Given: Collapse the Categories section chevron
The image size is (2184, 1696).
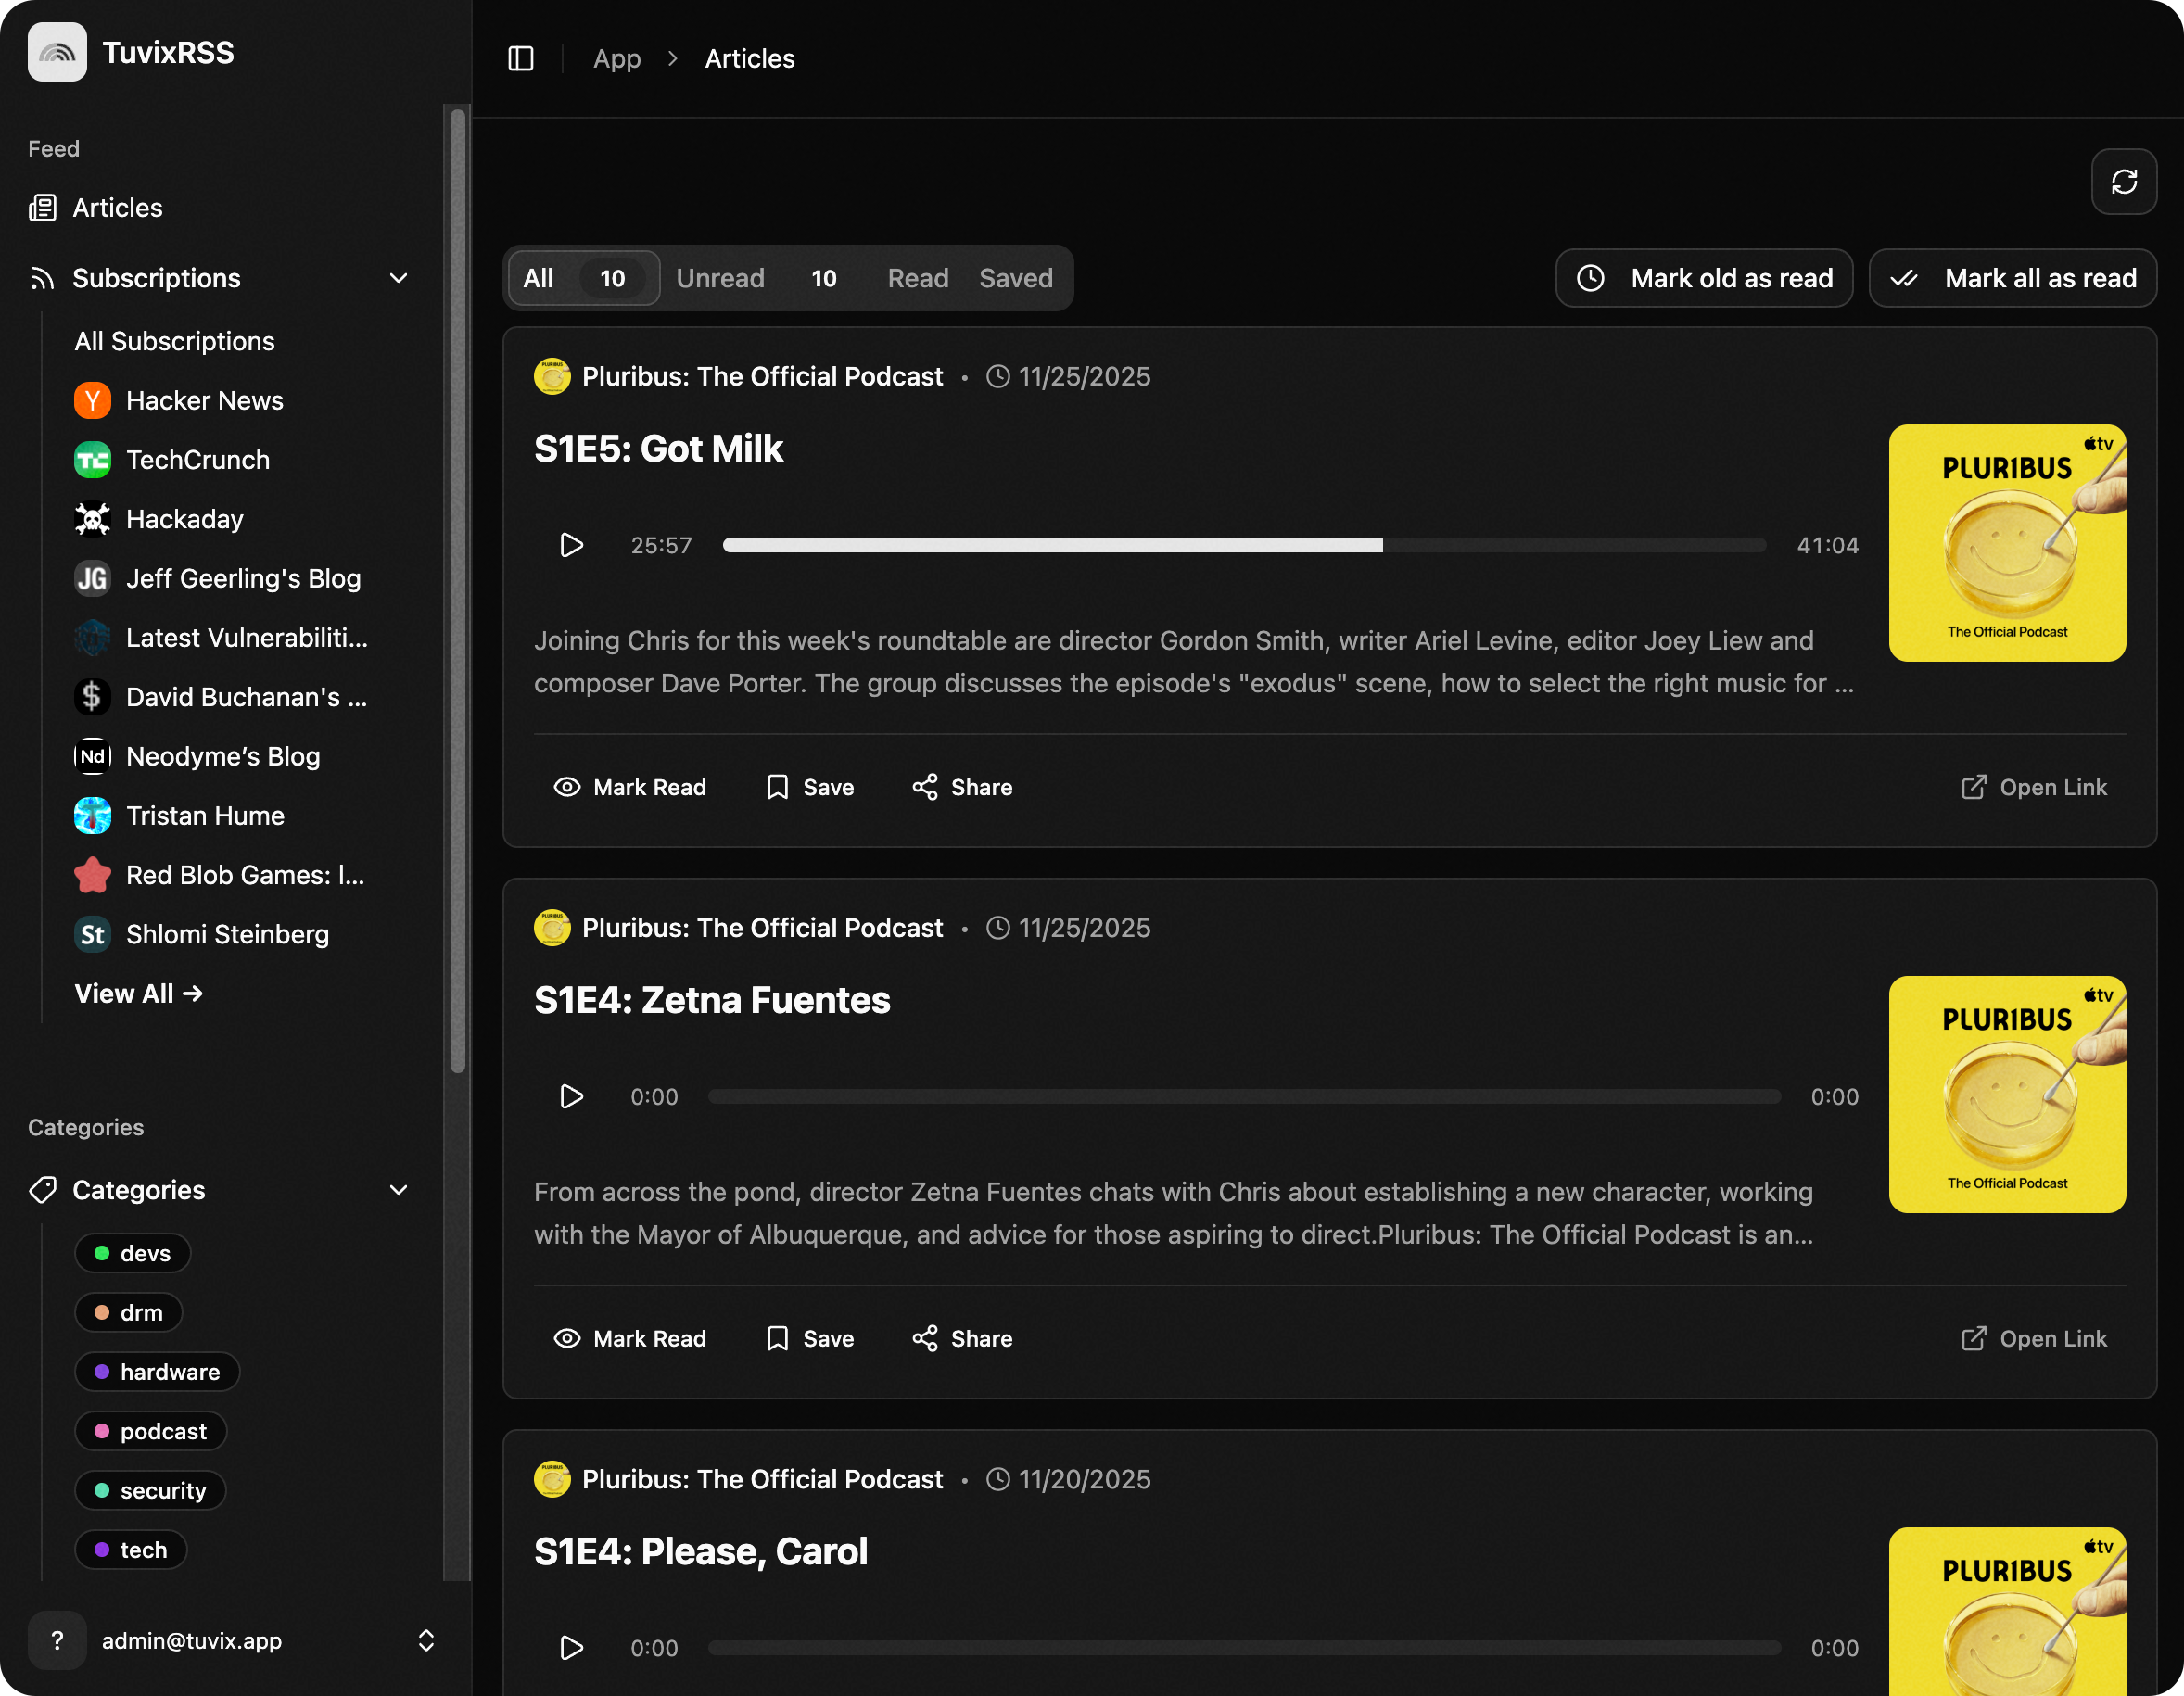Looking at the screenshot, I should pyautogui.click(x=398, y=1190).
